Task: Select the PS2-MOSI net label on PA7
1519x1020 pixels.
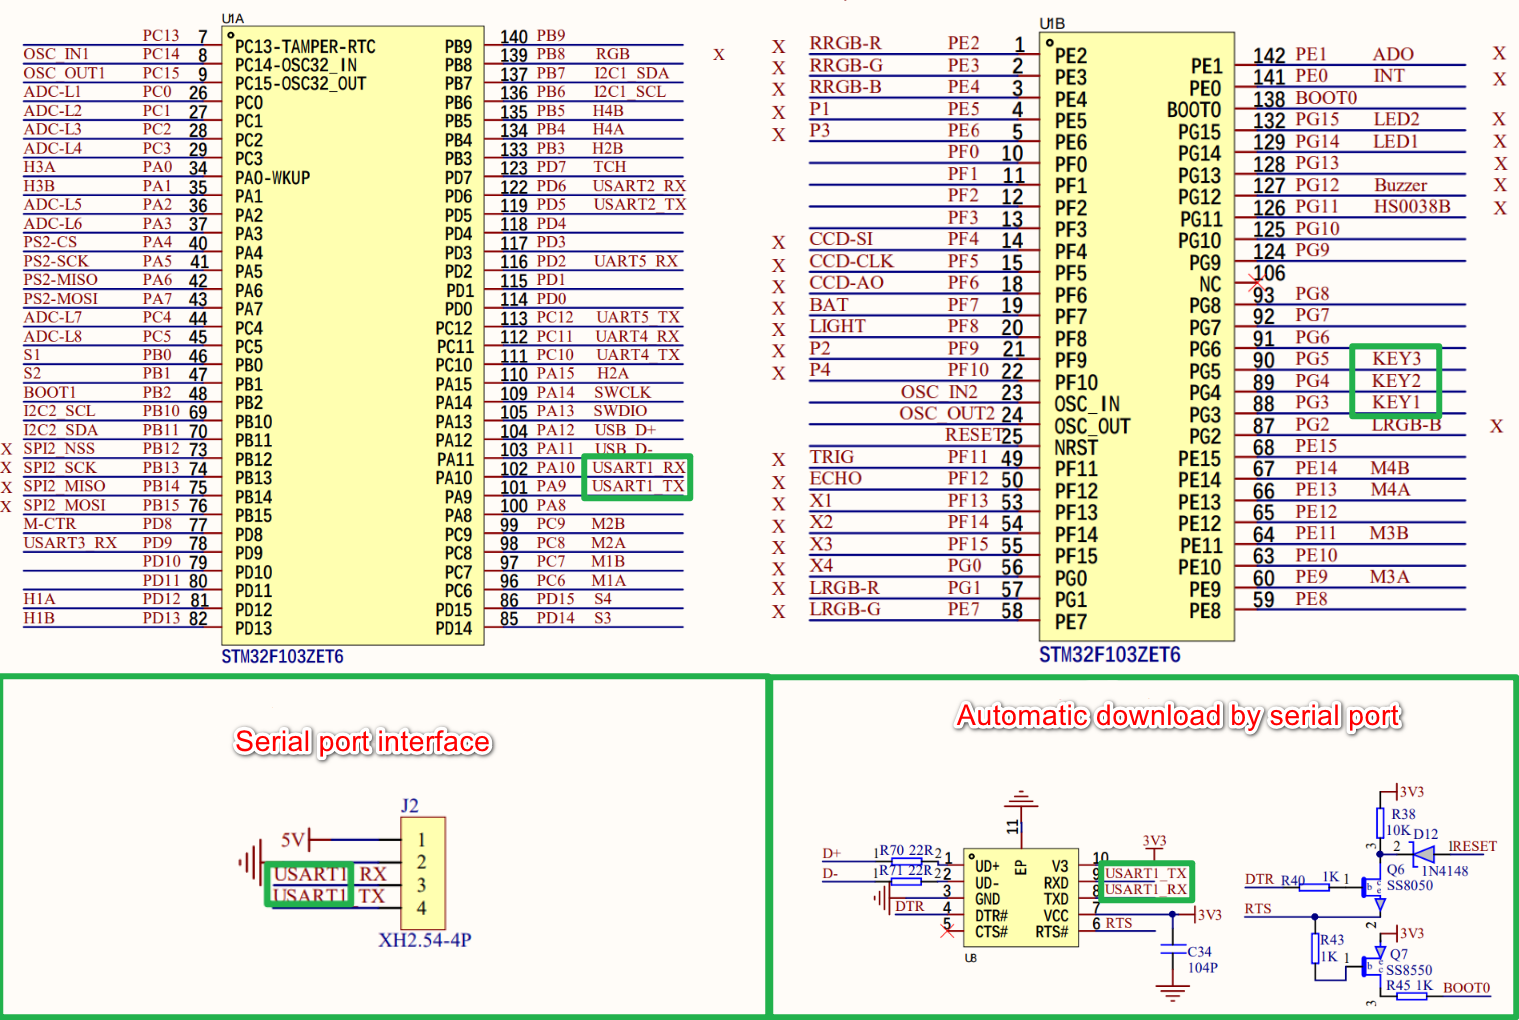Action: pos(61,299)
